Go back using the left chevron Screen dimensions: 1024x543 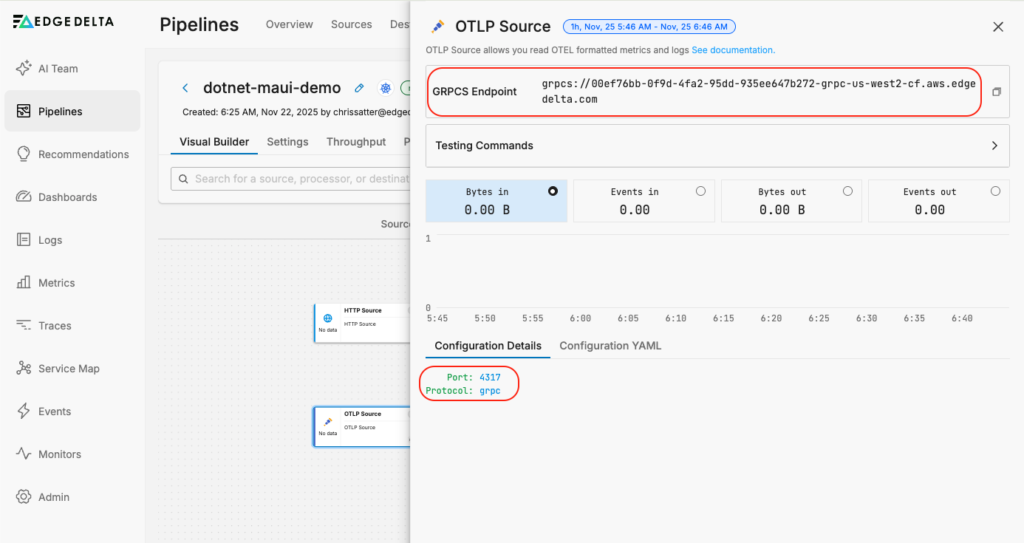186,89
